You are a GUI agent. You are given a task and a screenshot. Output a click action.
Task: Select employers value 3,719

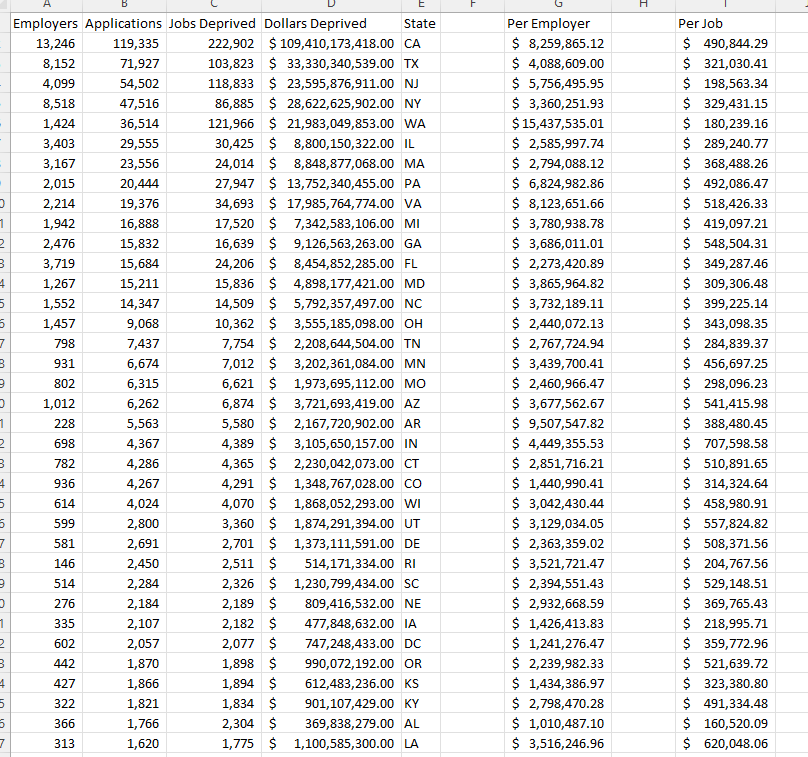[46, 264]
